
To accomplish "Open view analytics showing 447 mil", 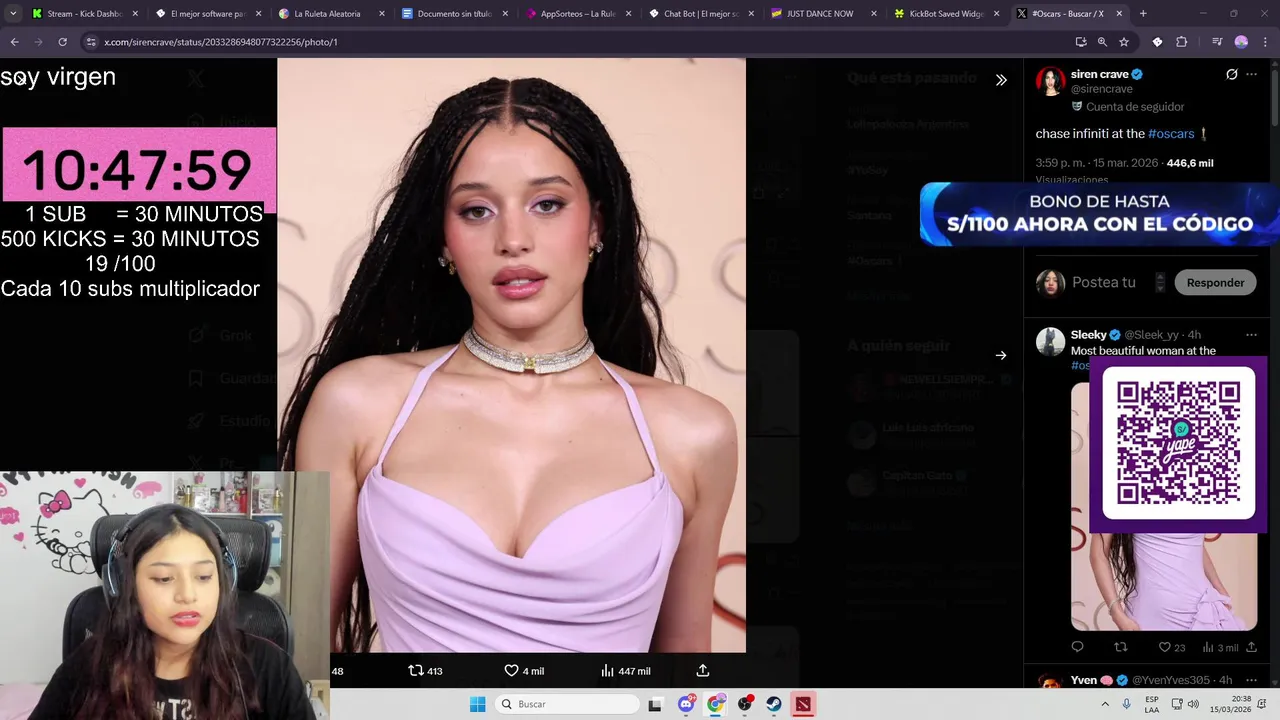I will click(625, 671).
